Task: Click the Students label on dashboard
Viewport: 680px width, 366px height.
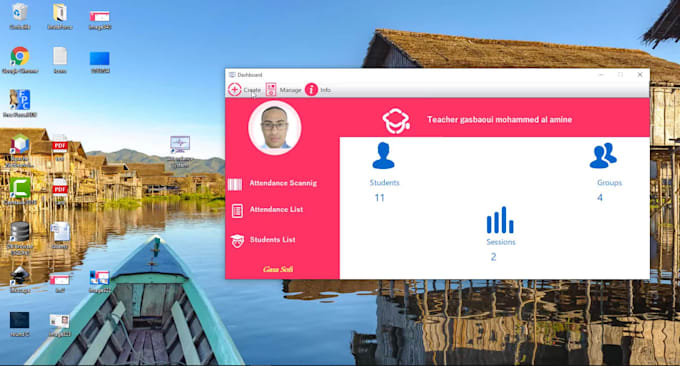Action: (x=384, y=183)
